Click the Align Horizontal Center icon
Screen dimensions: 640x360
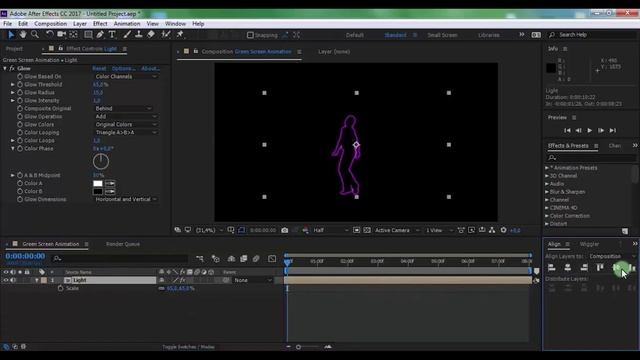(x=568, y=267)
